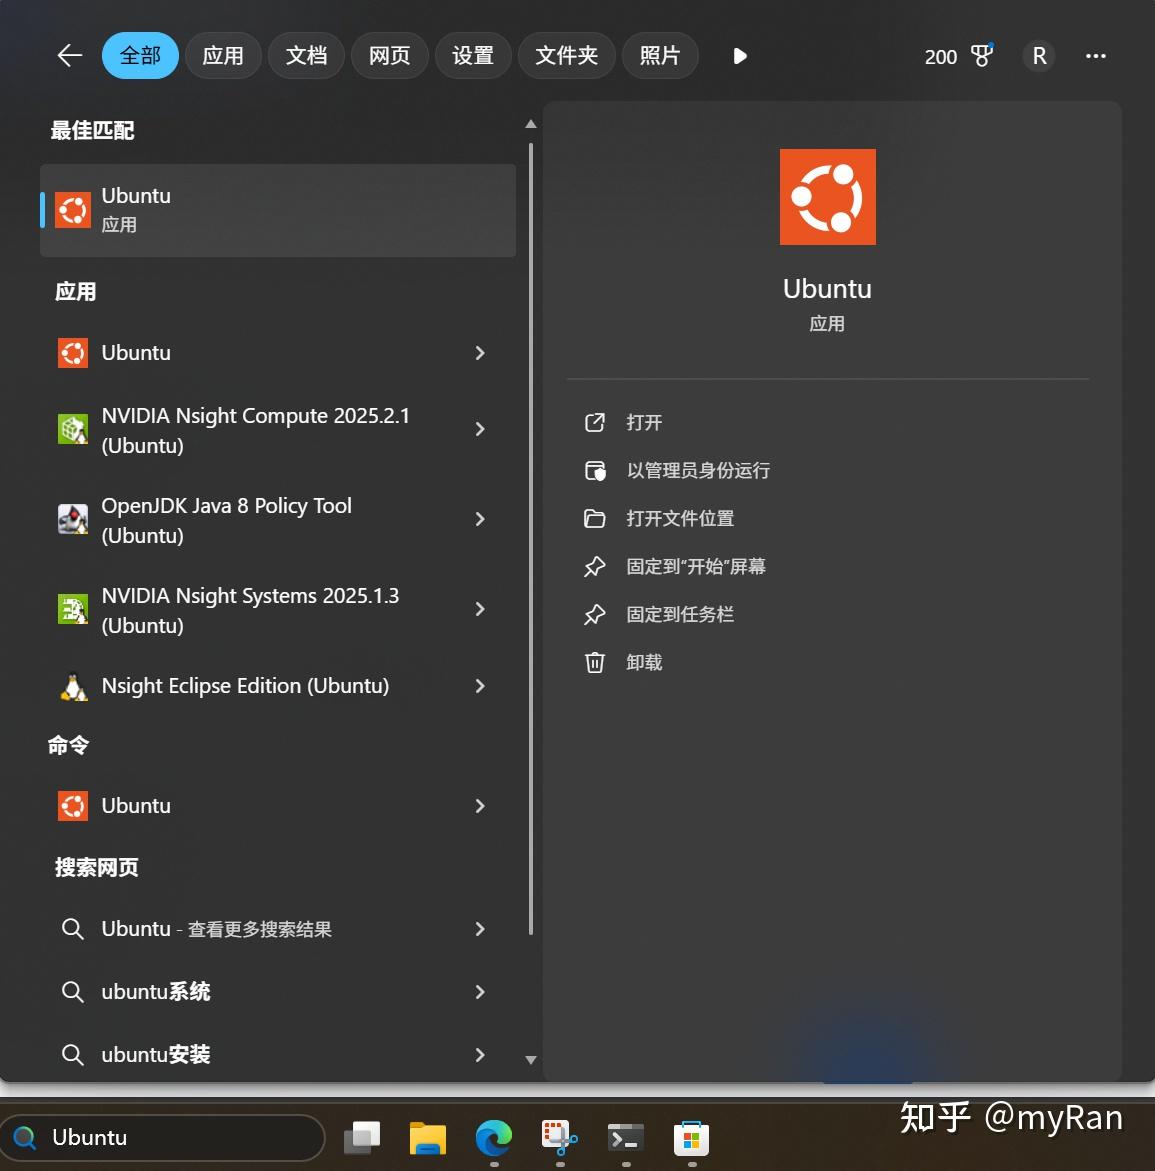The width and height of the screenshot is (1155, 1171).
Task: Switch to the 文档 filter tab
Action: [306, 55]
